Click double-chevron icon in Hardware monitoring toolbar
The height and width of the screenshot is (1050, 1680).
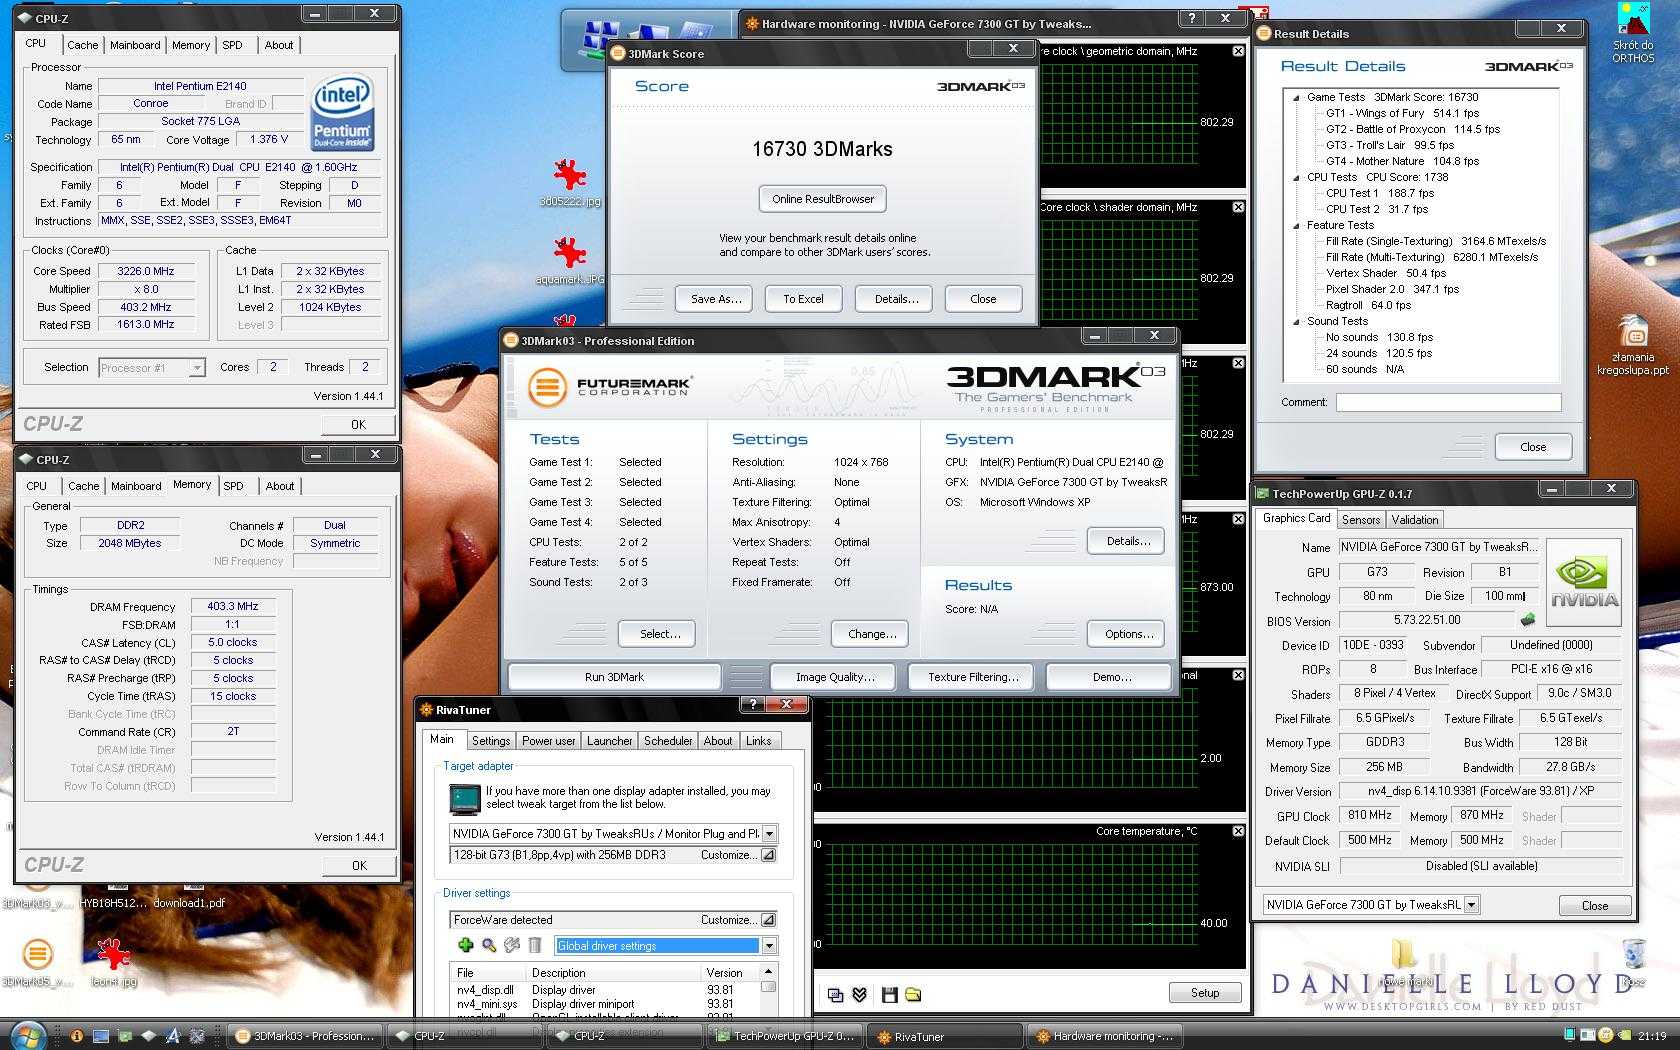pos(860,994)
